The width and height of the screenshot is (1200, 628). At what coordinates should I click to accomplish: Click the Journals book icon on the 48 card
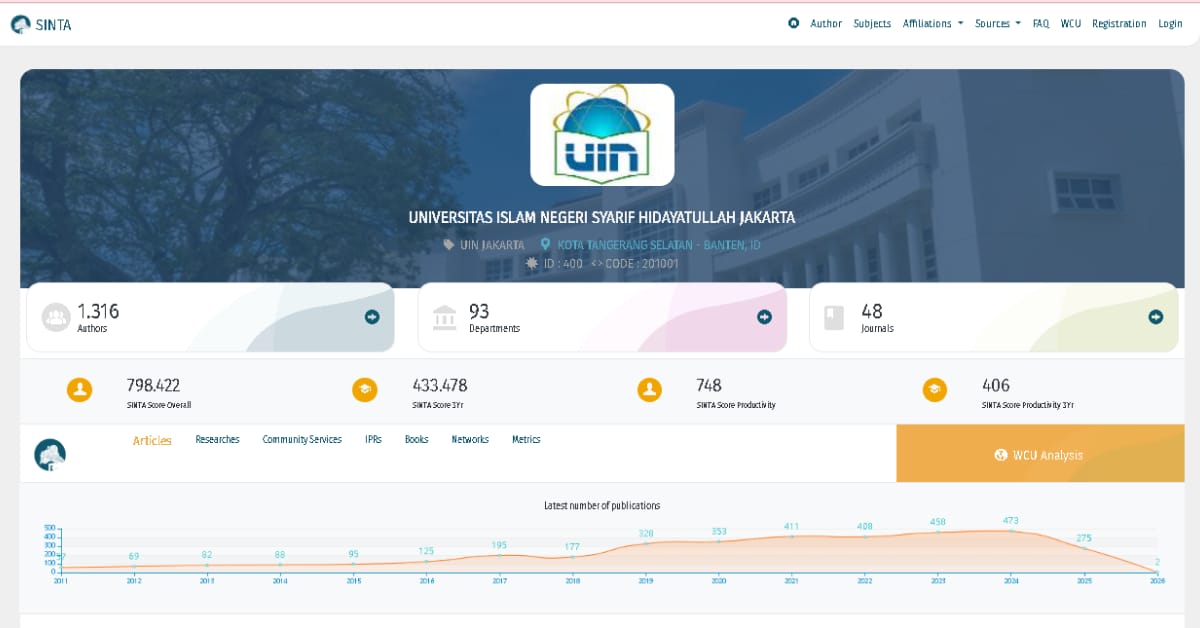pyautogui.click(x=832, y=315)
